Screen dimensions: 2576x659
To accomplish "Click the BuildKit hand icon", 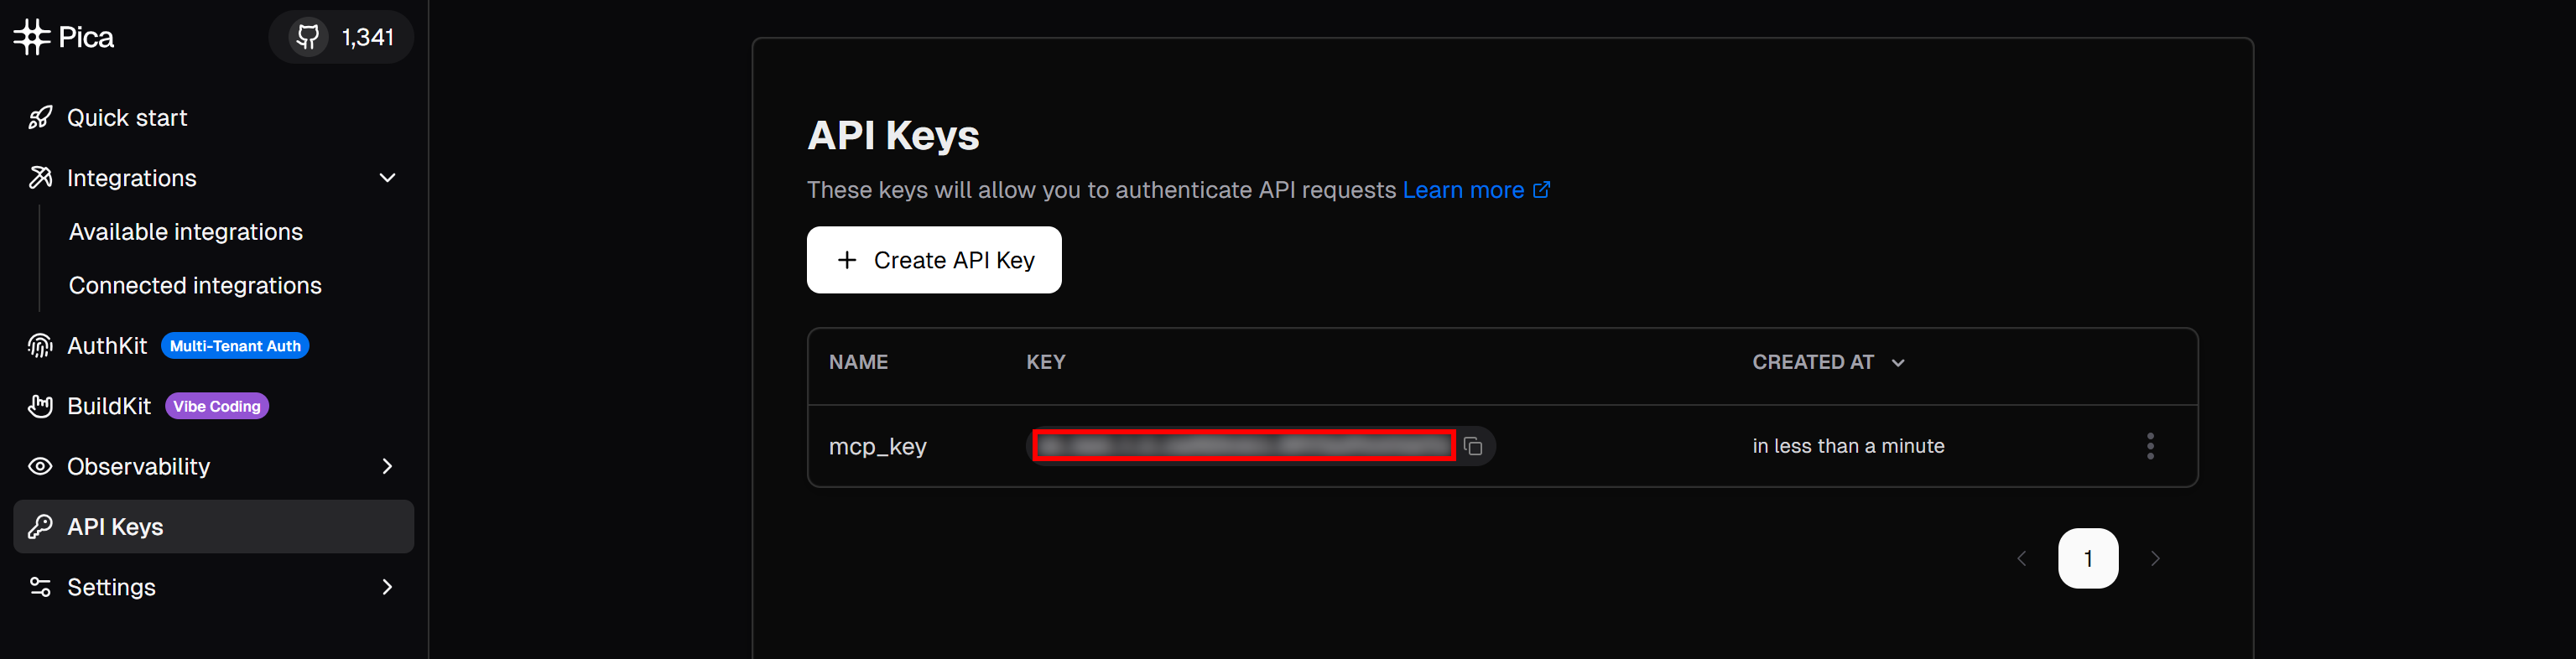I will click(40, 406).
